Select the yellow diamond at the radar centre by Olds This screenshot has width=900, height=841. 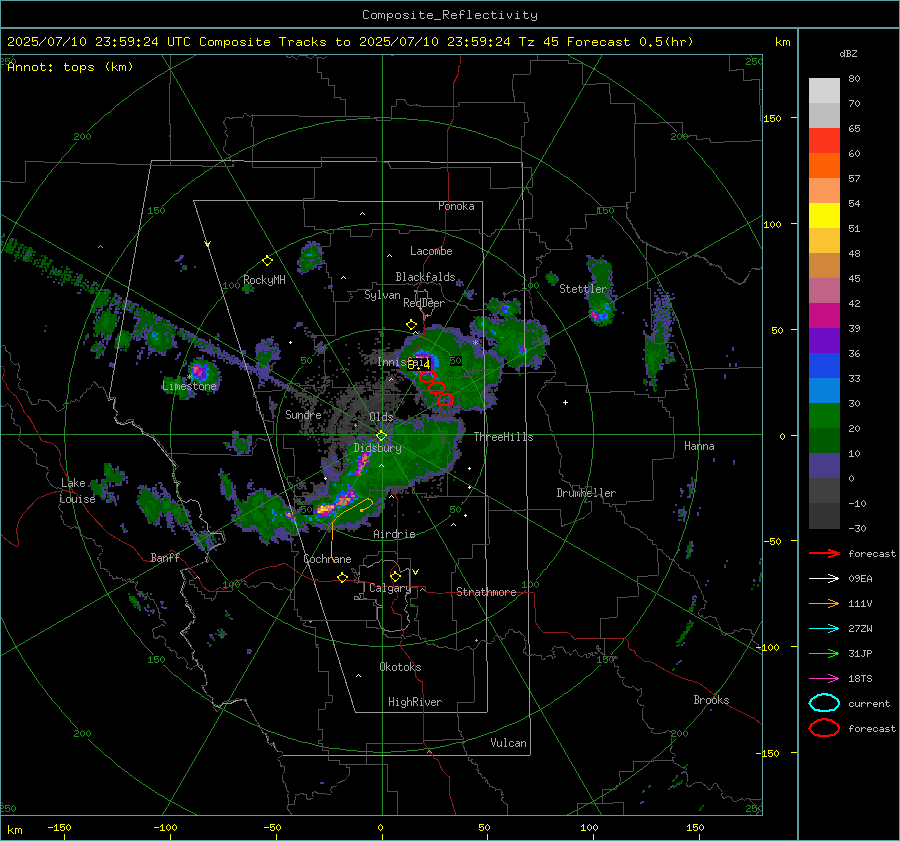pyautogui.click(x=381, y=436)
